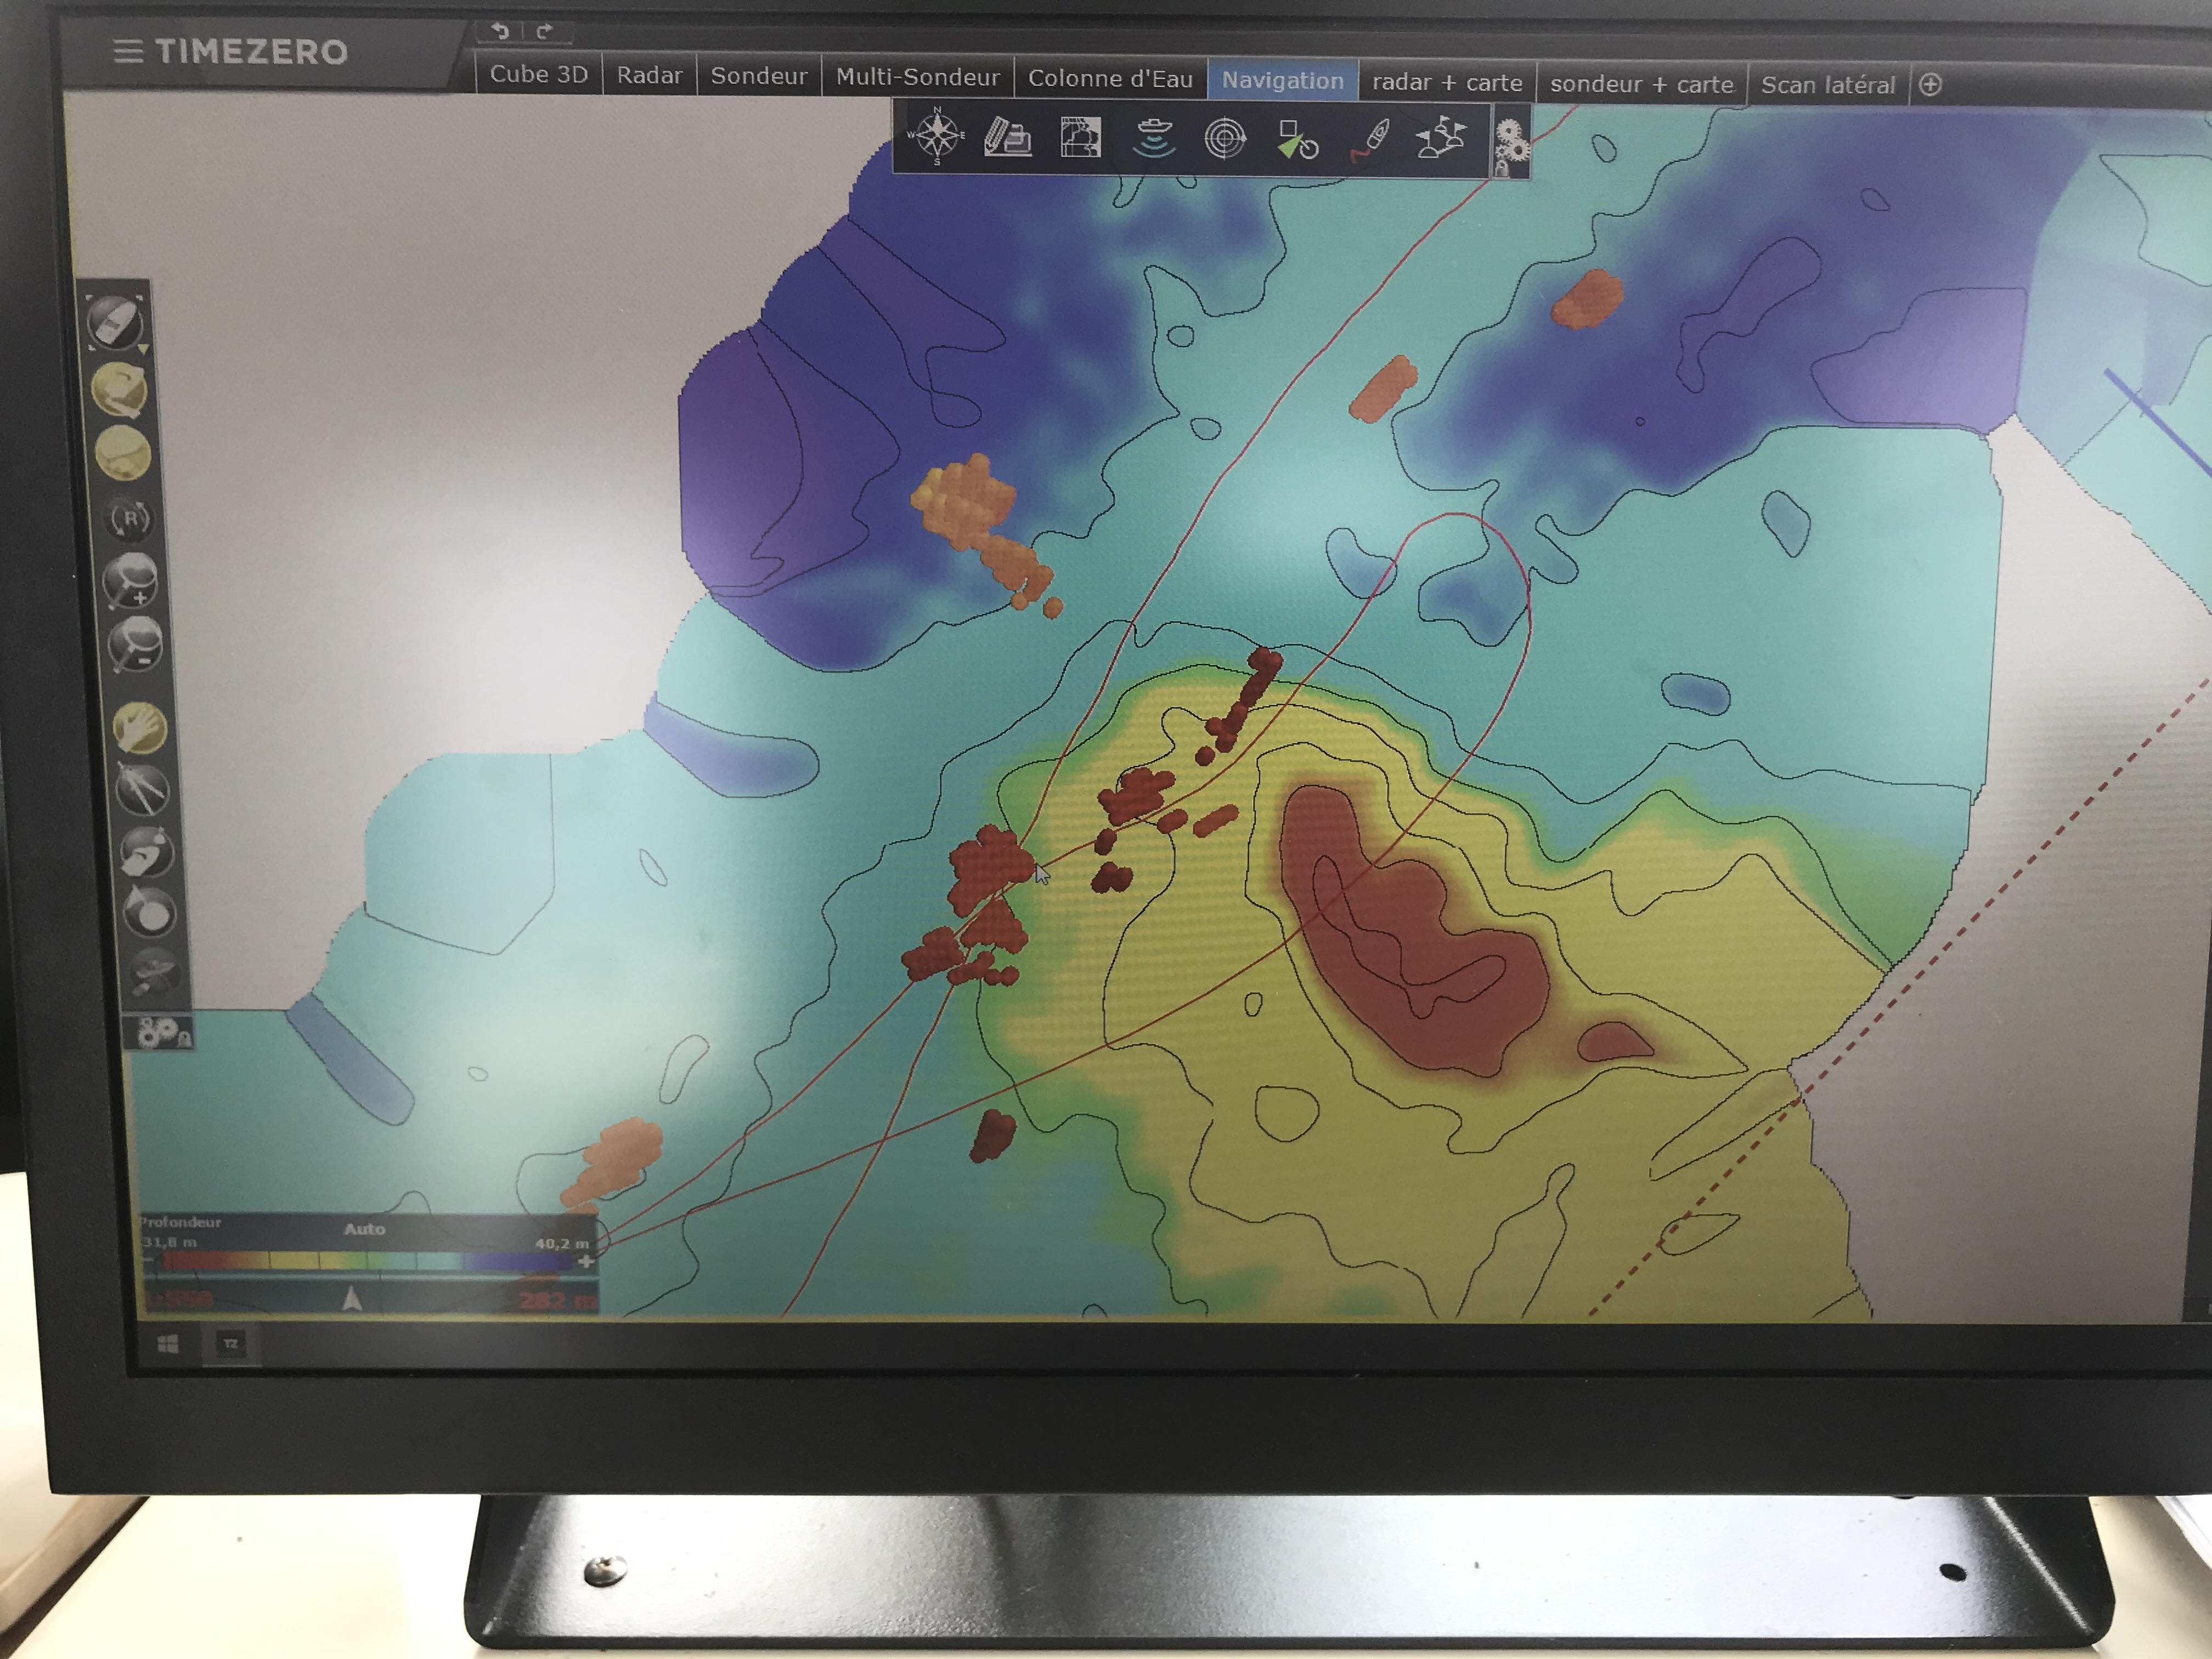The height and width of the screenshot is (1659, 2212).
Task: Toggle Auto depth color scale mode
Action: click(364, 1229)
